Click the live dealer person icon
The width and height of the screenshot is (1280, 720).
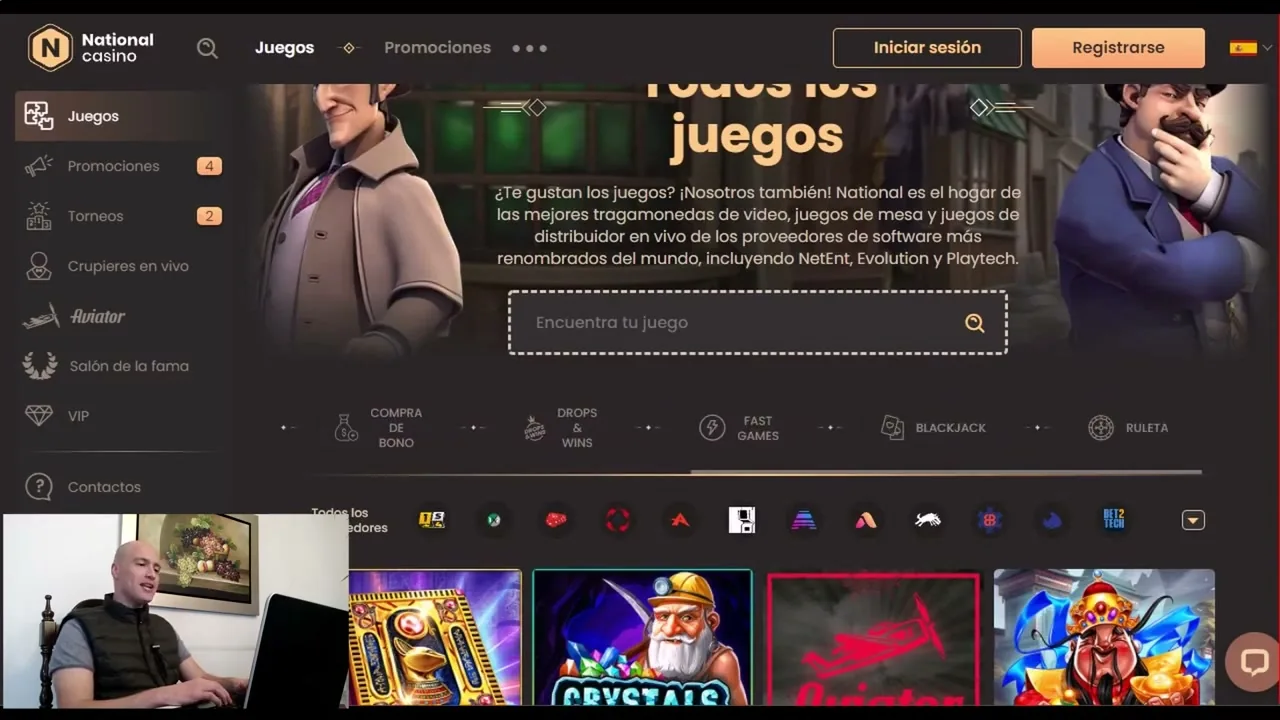click(39, 266)
